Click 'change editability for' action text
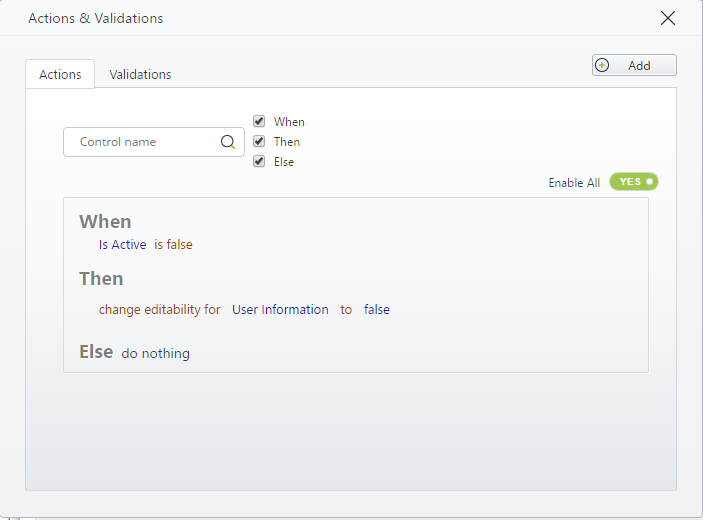 [160, 310]
